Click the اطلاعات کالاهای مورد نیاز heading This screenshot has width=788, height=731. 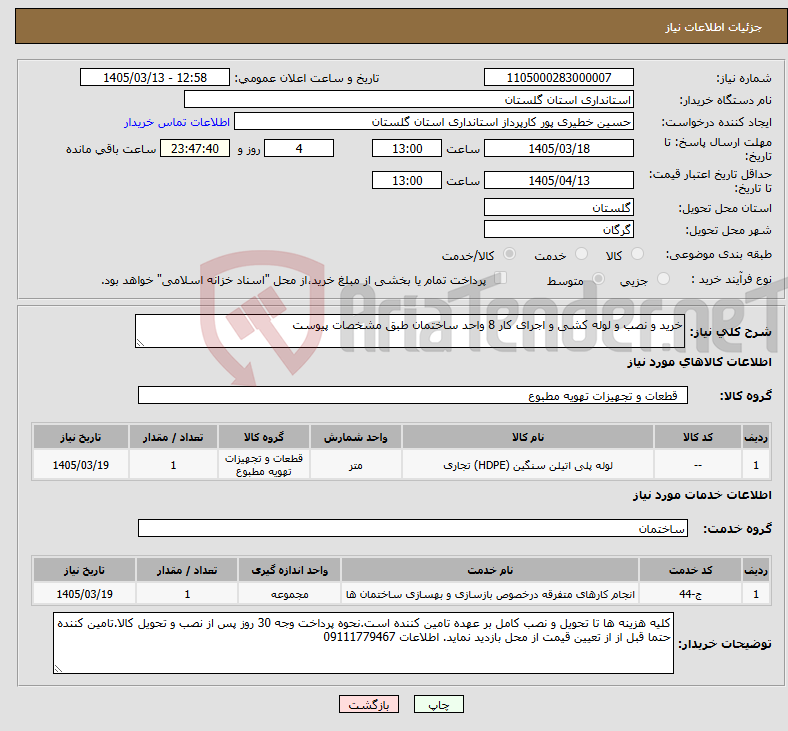[x=699, y=362]
